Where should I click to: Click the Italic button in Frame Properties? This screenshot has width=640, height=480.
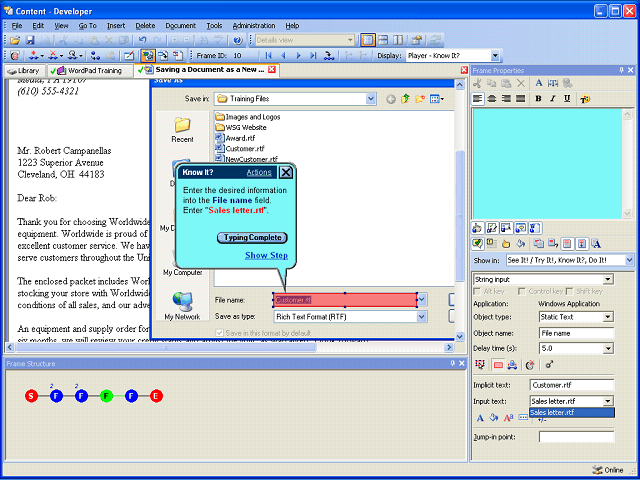(553, 99)
